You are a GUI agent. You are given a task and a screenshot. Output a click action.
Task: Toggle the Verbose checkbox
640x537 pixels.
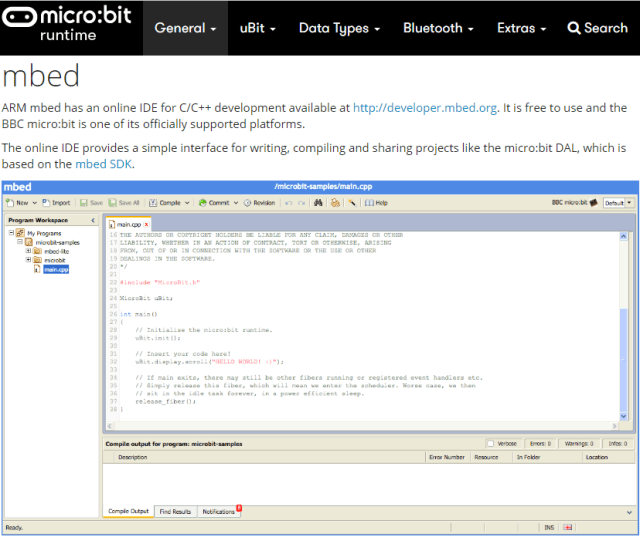tap(489, 443)
